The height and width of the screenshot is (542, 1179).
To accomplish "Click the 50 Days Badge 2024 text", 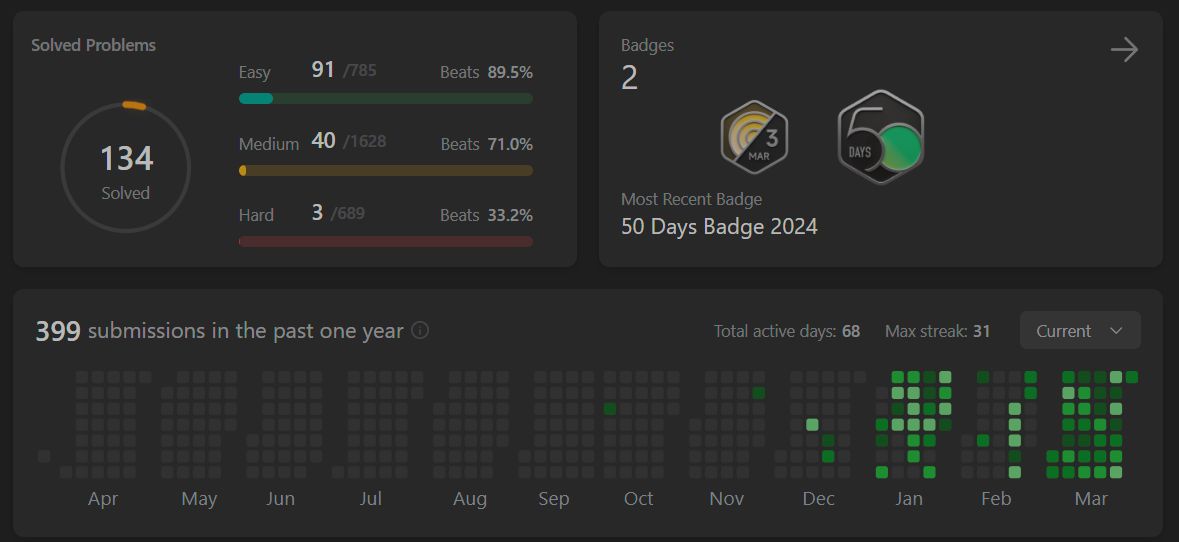I will pos(719,227).
